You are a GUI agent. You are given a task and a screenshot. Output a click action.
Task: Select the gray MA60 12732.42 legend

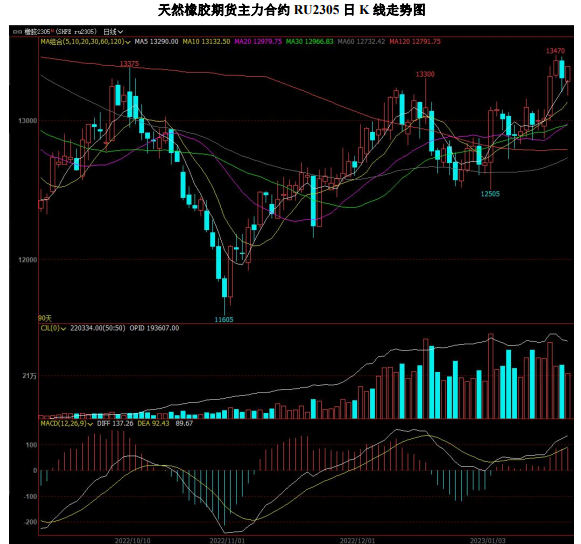click(x=361, y=42)
